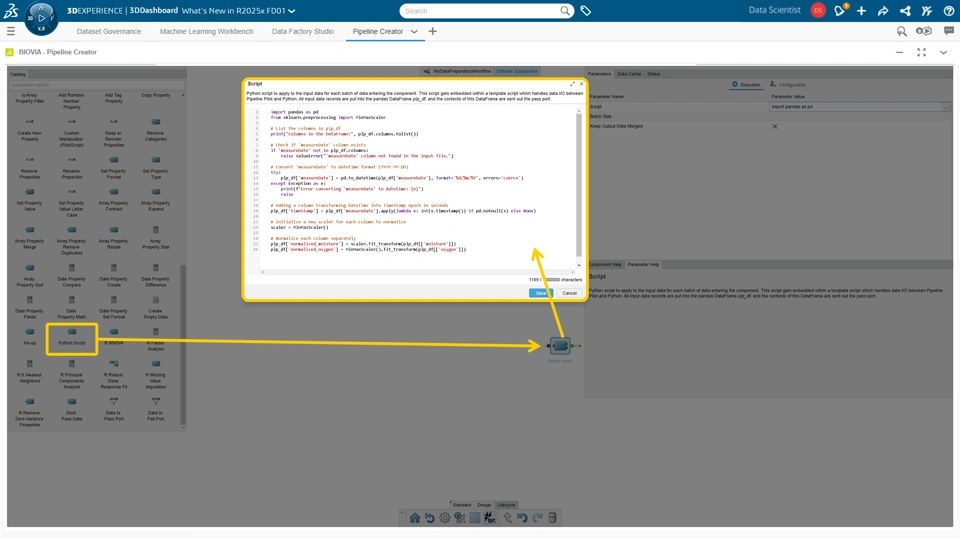
Task: Open MyDataPreparationWorkflow canvas tab
Action: pos(457,71)
